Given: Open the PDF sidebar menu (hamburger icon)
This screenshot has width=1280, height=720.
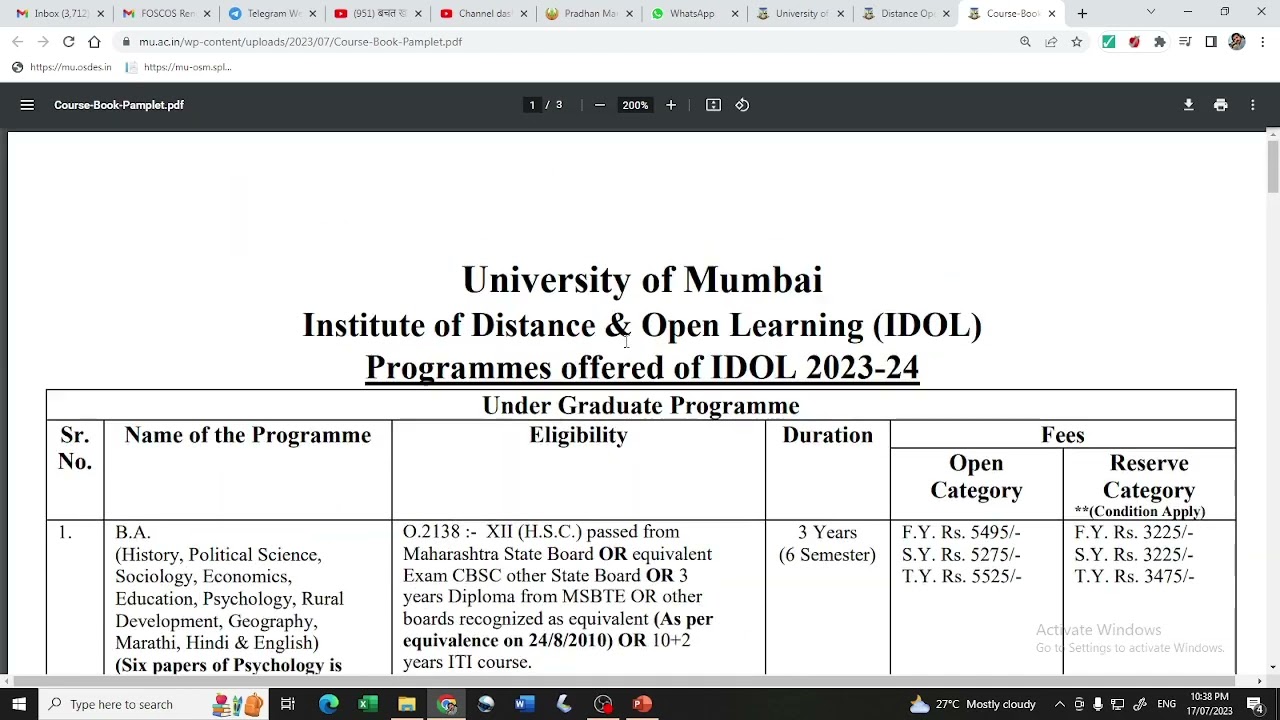Looking at the screenshot, I should tap(27, 105).
